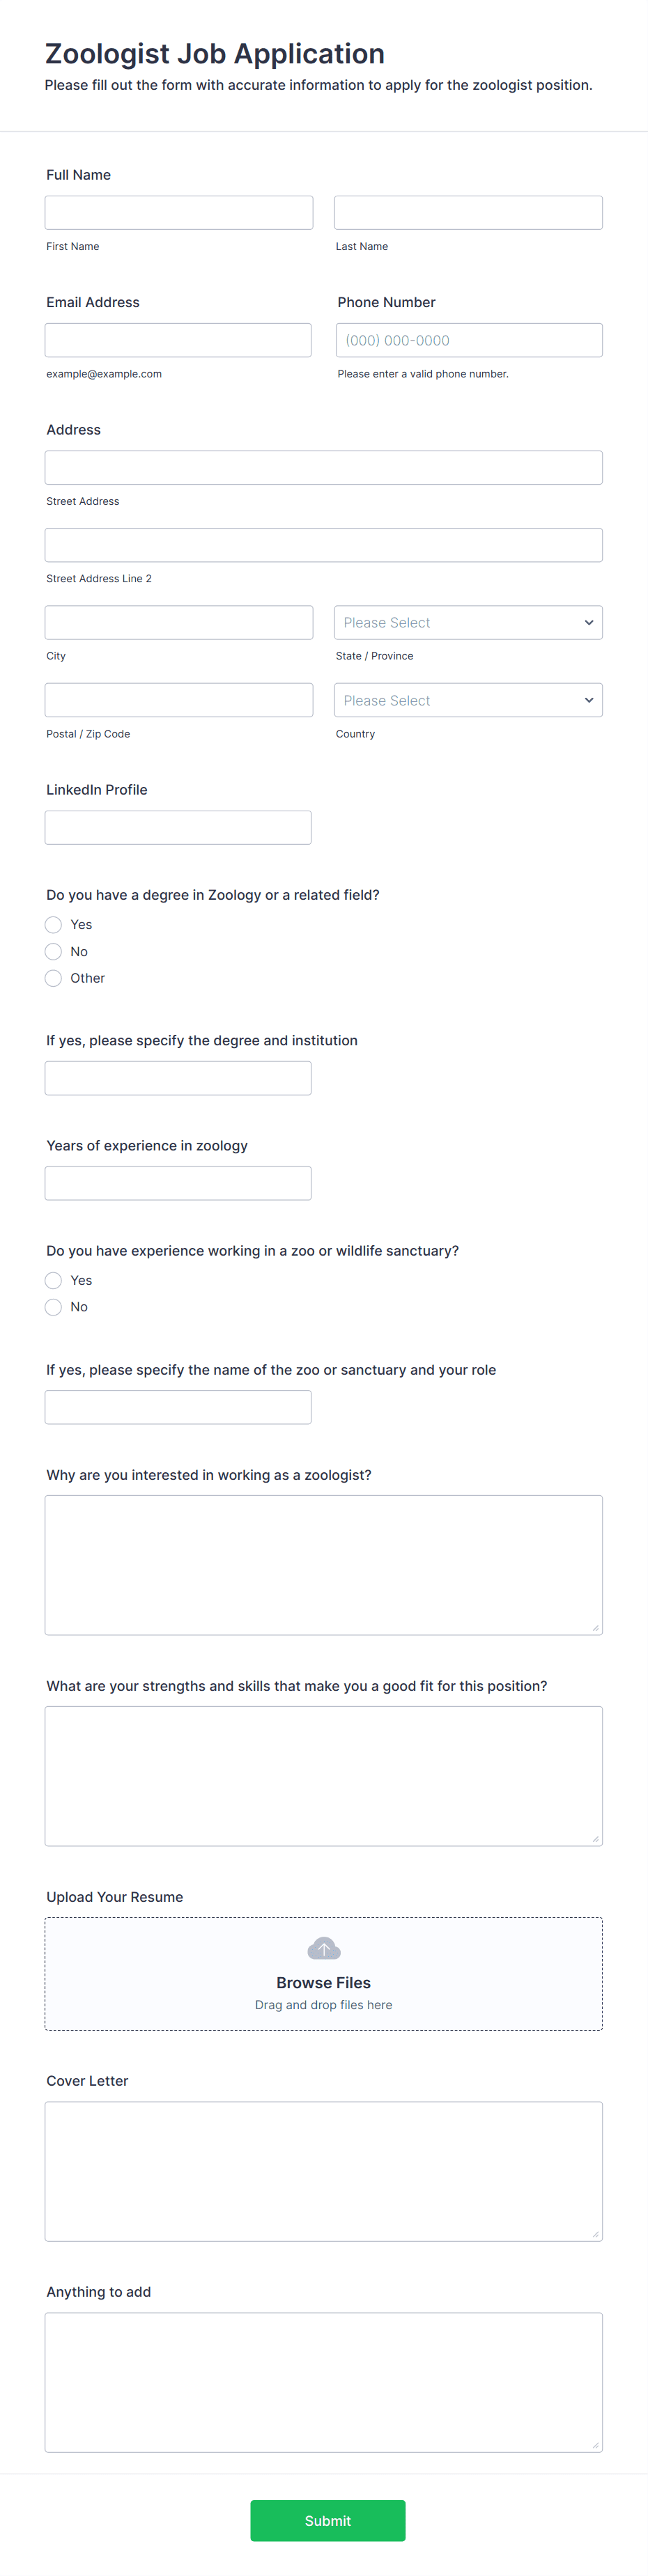Expand the State dropdown chevron arrow
The image size is (648, 2576).
click(589, 621)
